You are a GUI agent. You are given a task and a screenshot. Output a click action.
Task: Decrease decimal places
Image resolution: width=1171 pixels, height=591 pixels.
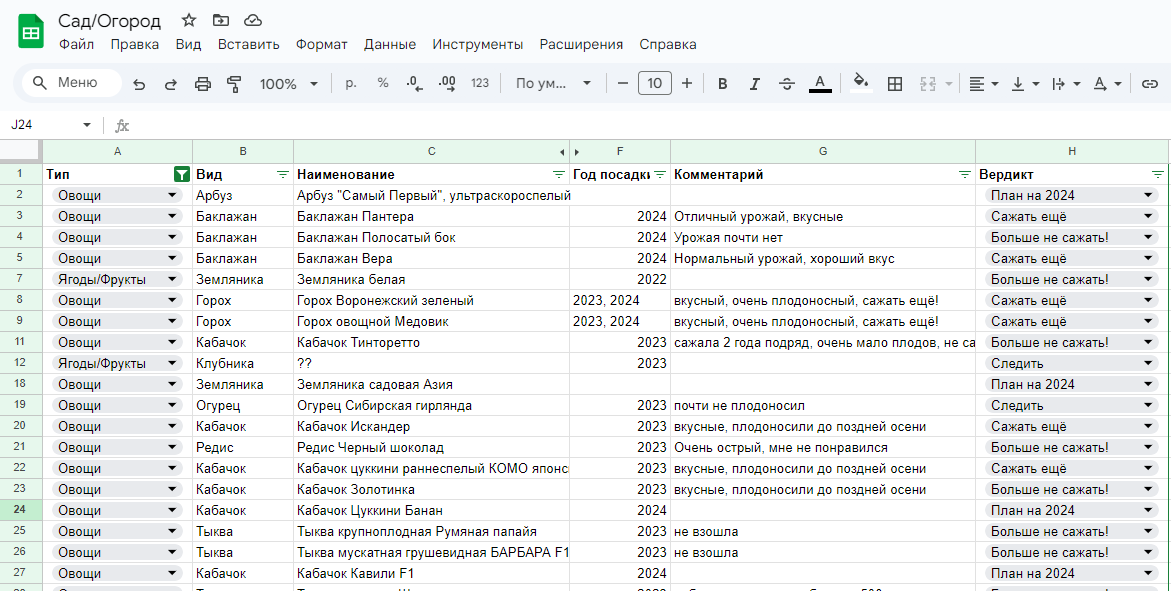coord(414,83)
